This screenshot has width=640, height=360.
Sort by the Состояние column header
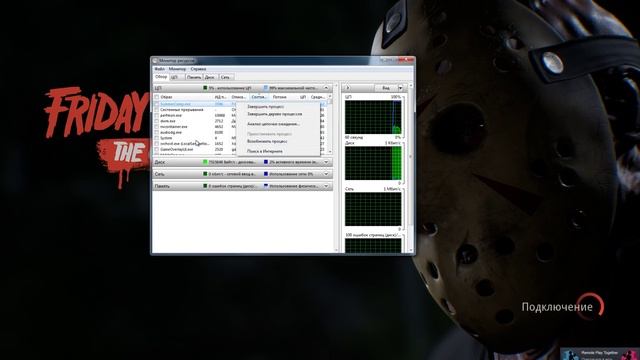click(259, 97)
